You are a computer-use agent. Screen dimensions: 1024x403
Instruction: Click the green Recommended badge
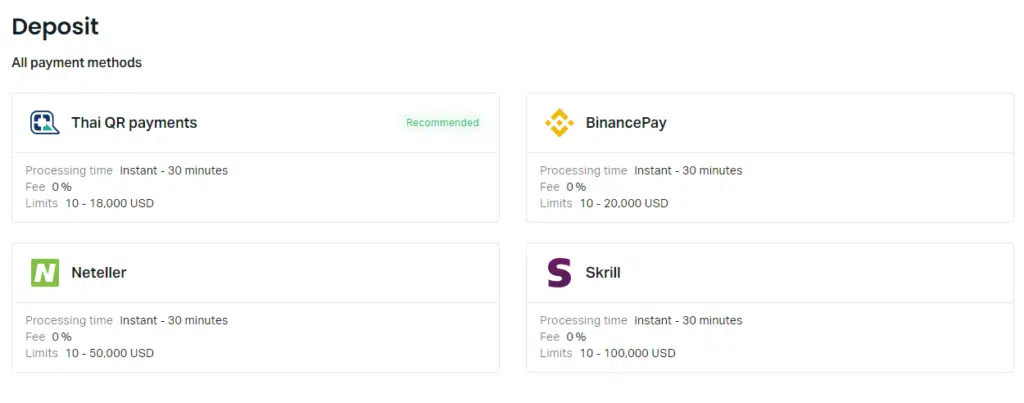(442, 123)
